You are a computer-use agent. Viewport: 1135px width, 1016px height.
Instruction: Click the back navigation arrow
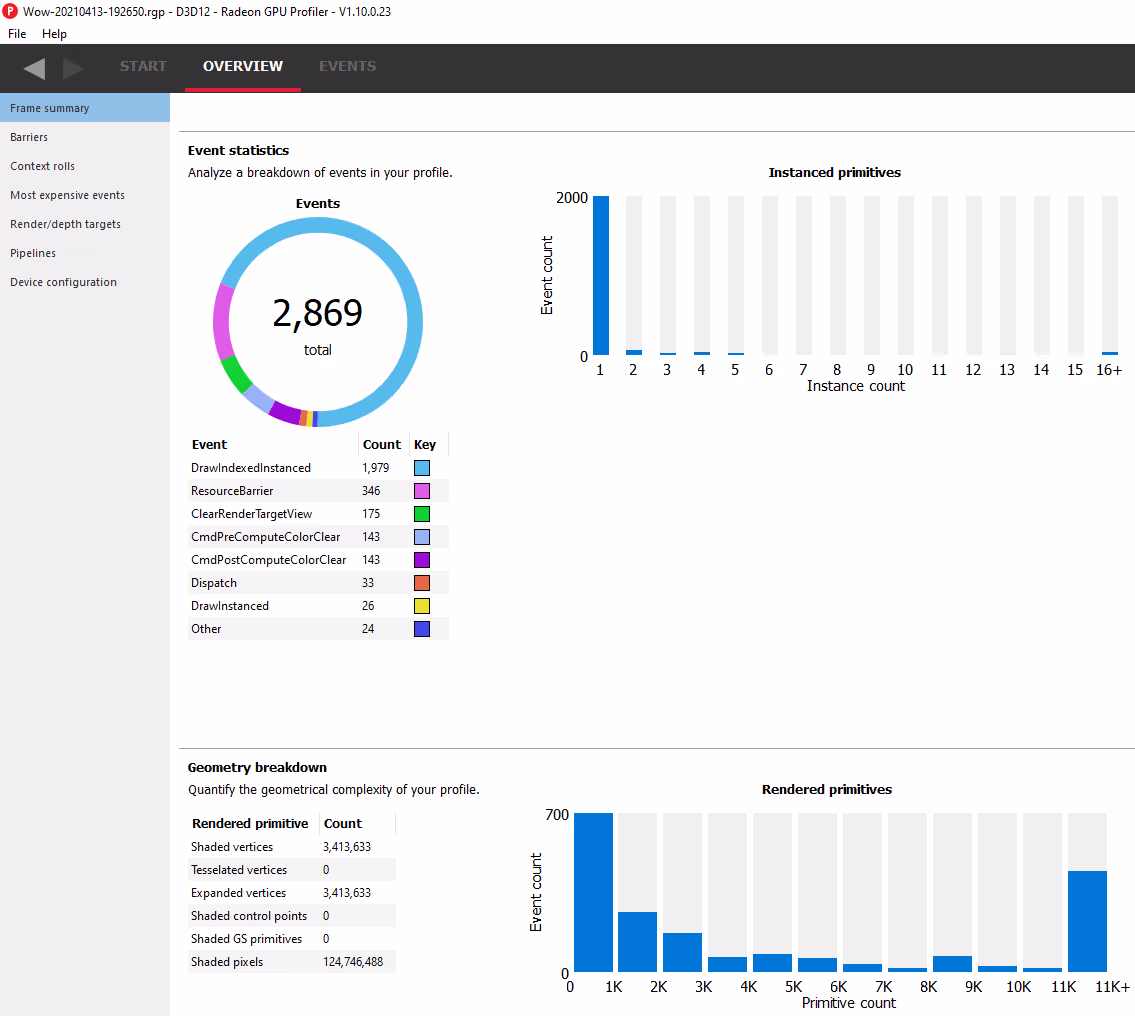click(x=34, y=68)
